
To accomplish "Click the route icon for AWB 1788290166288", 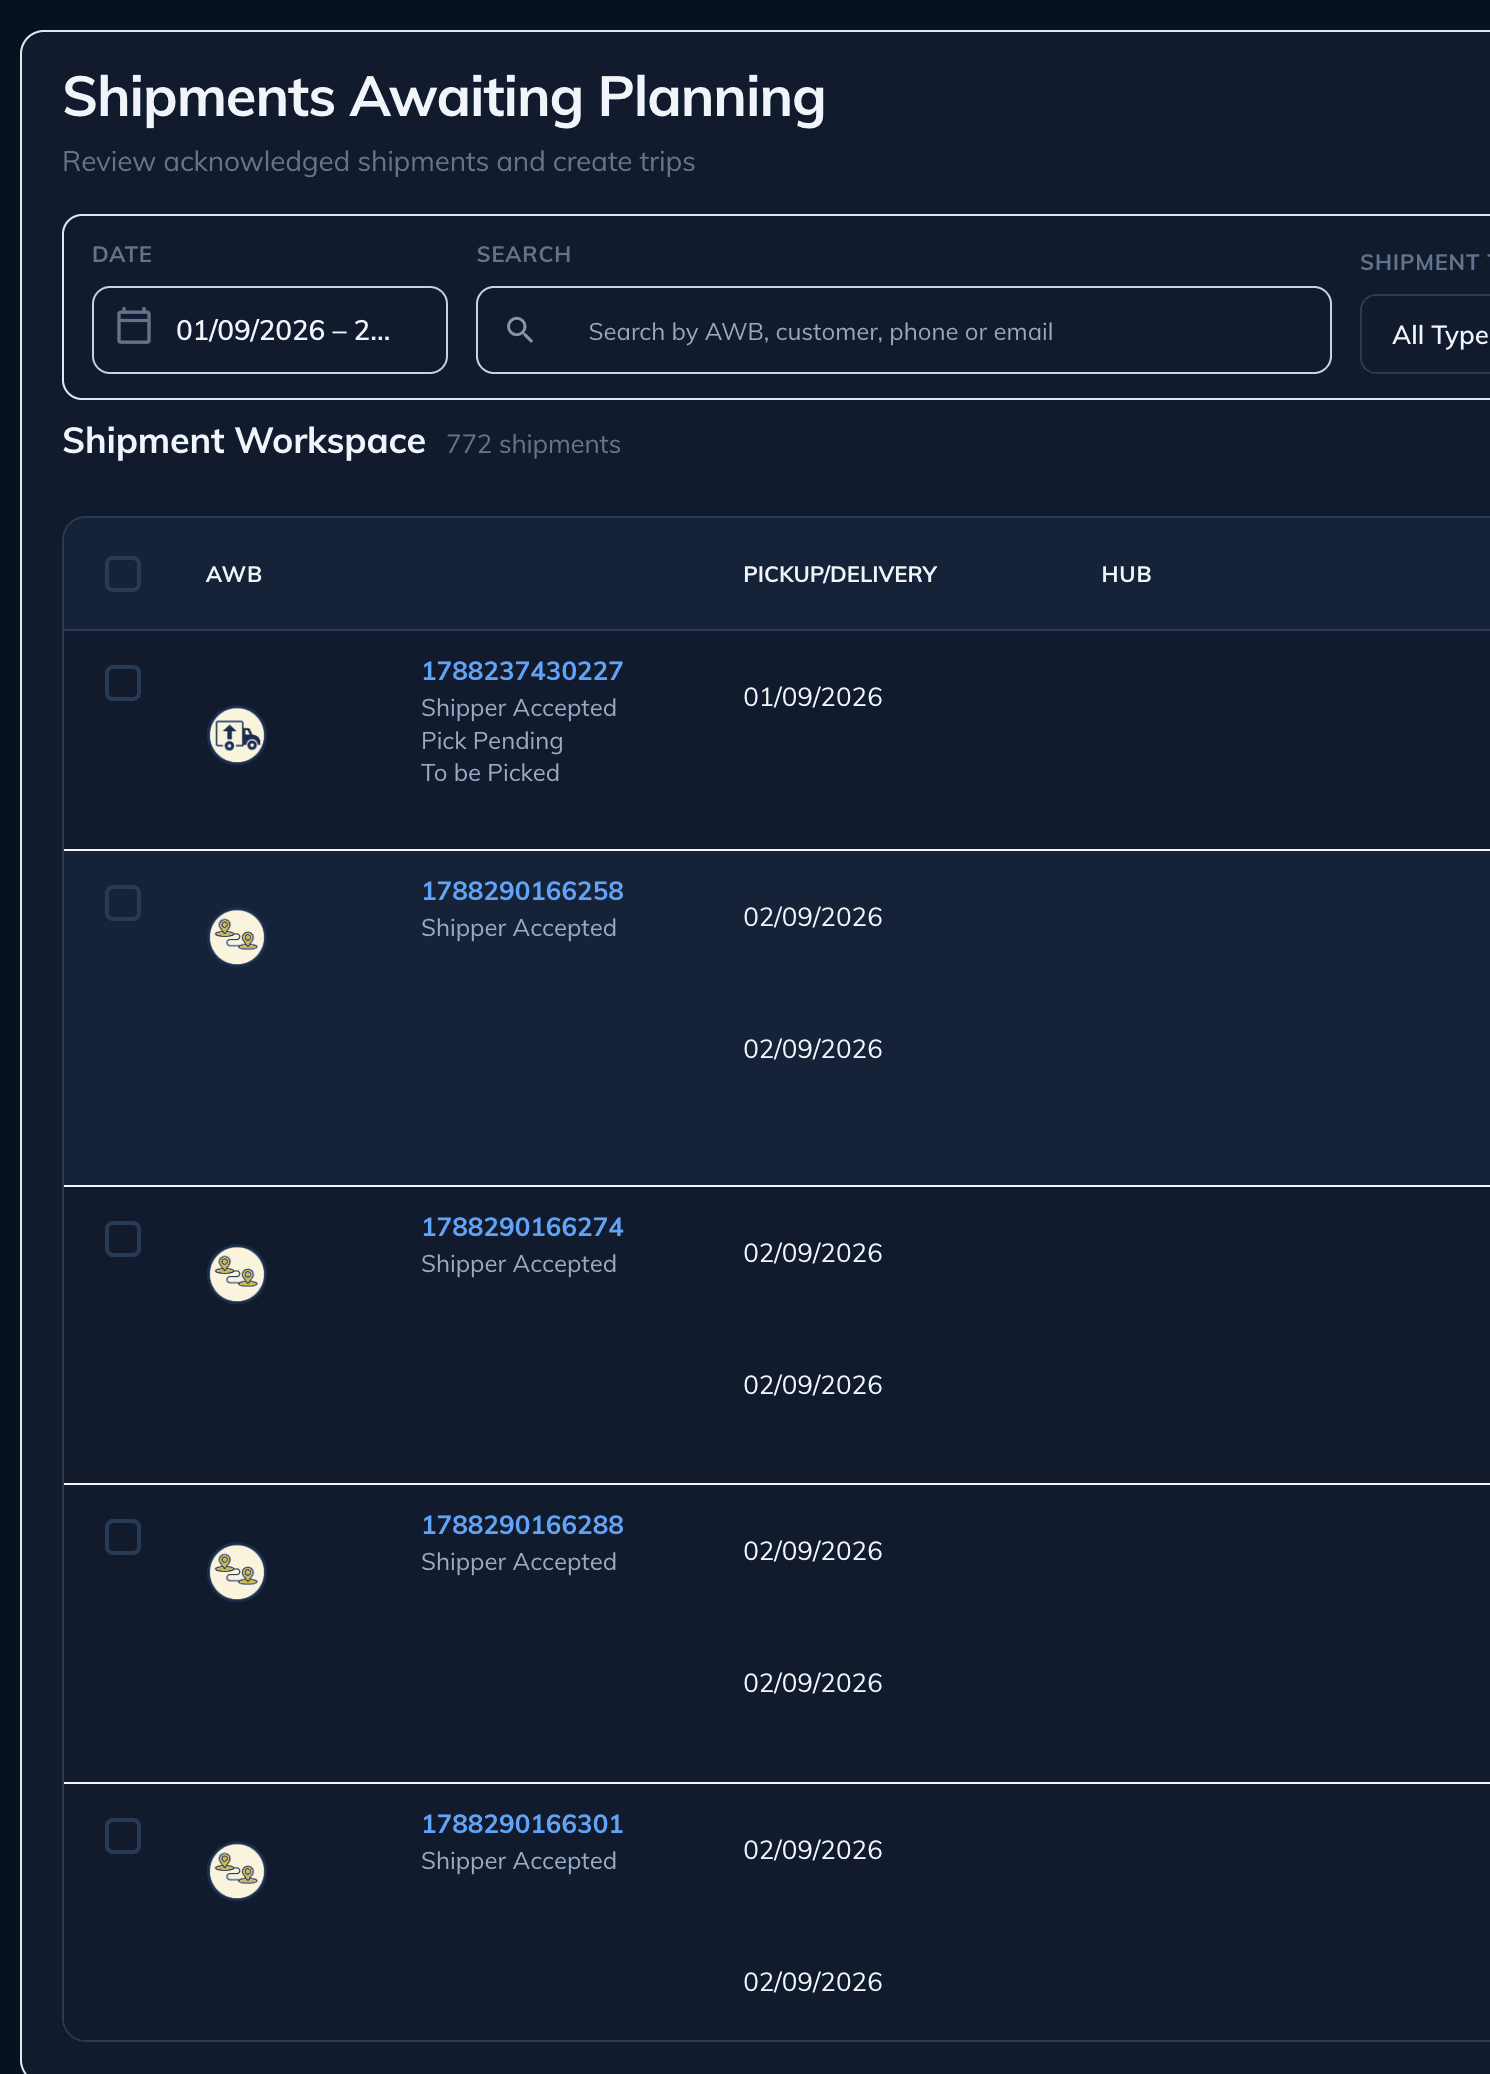I will pyautogui.click(x=237, y=1571).
